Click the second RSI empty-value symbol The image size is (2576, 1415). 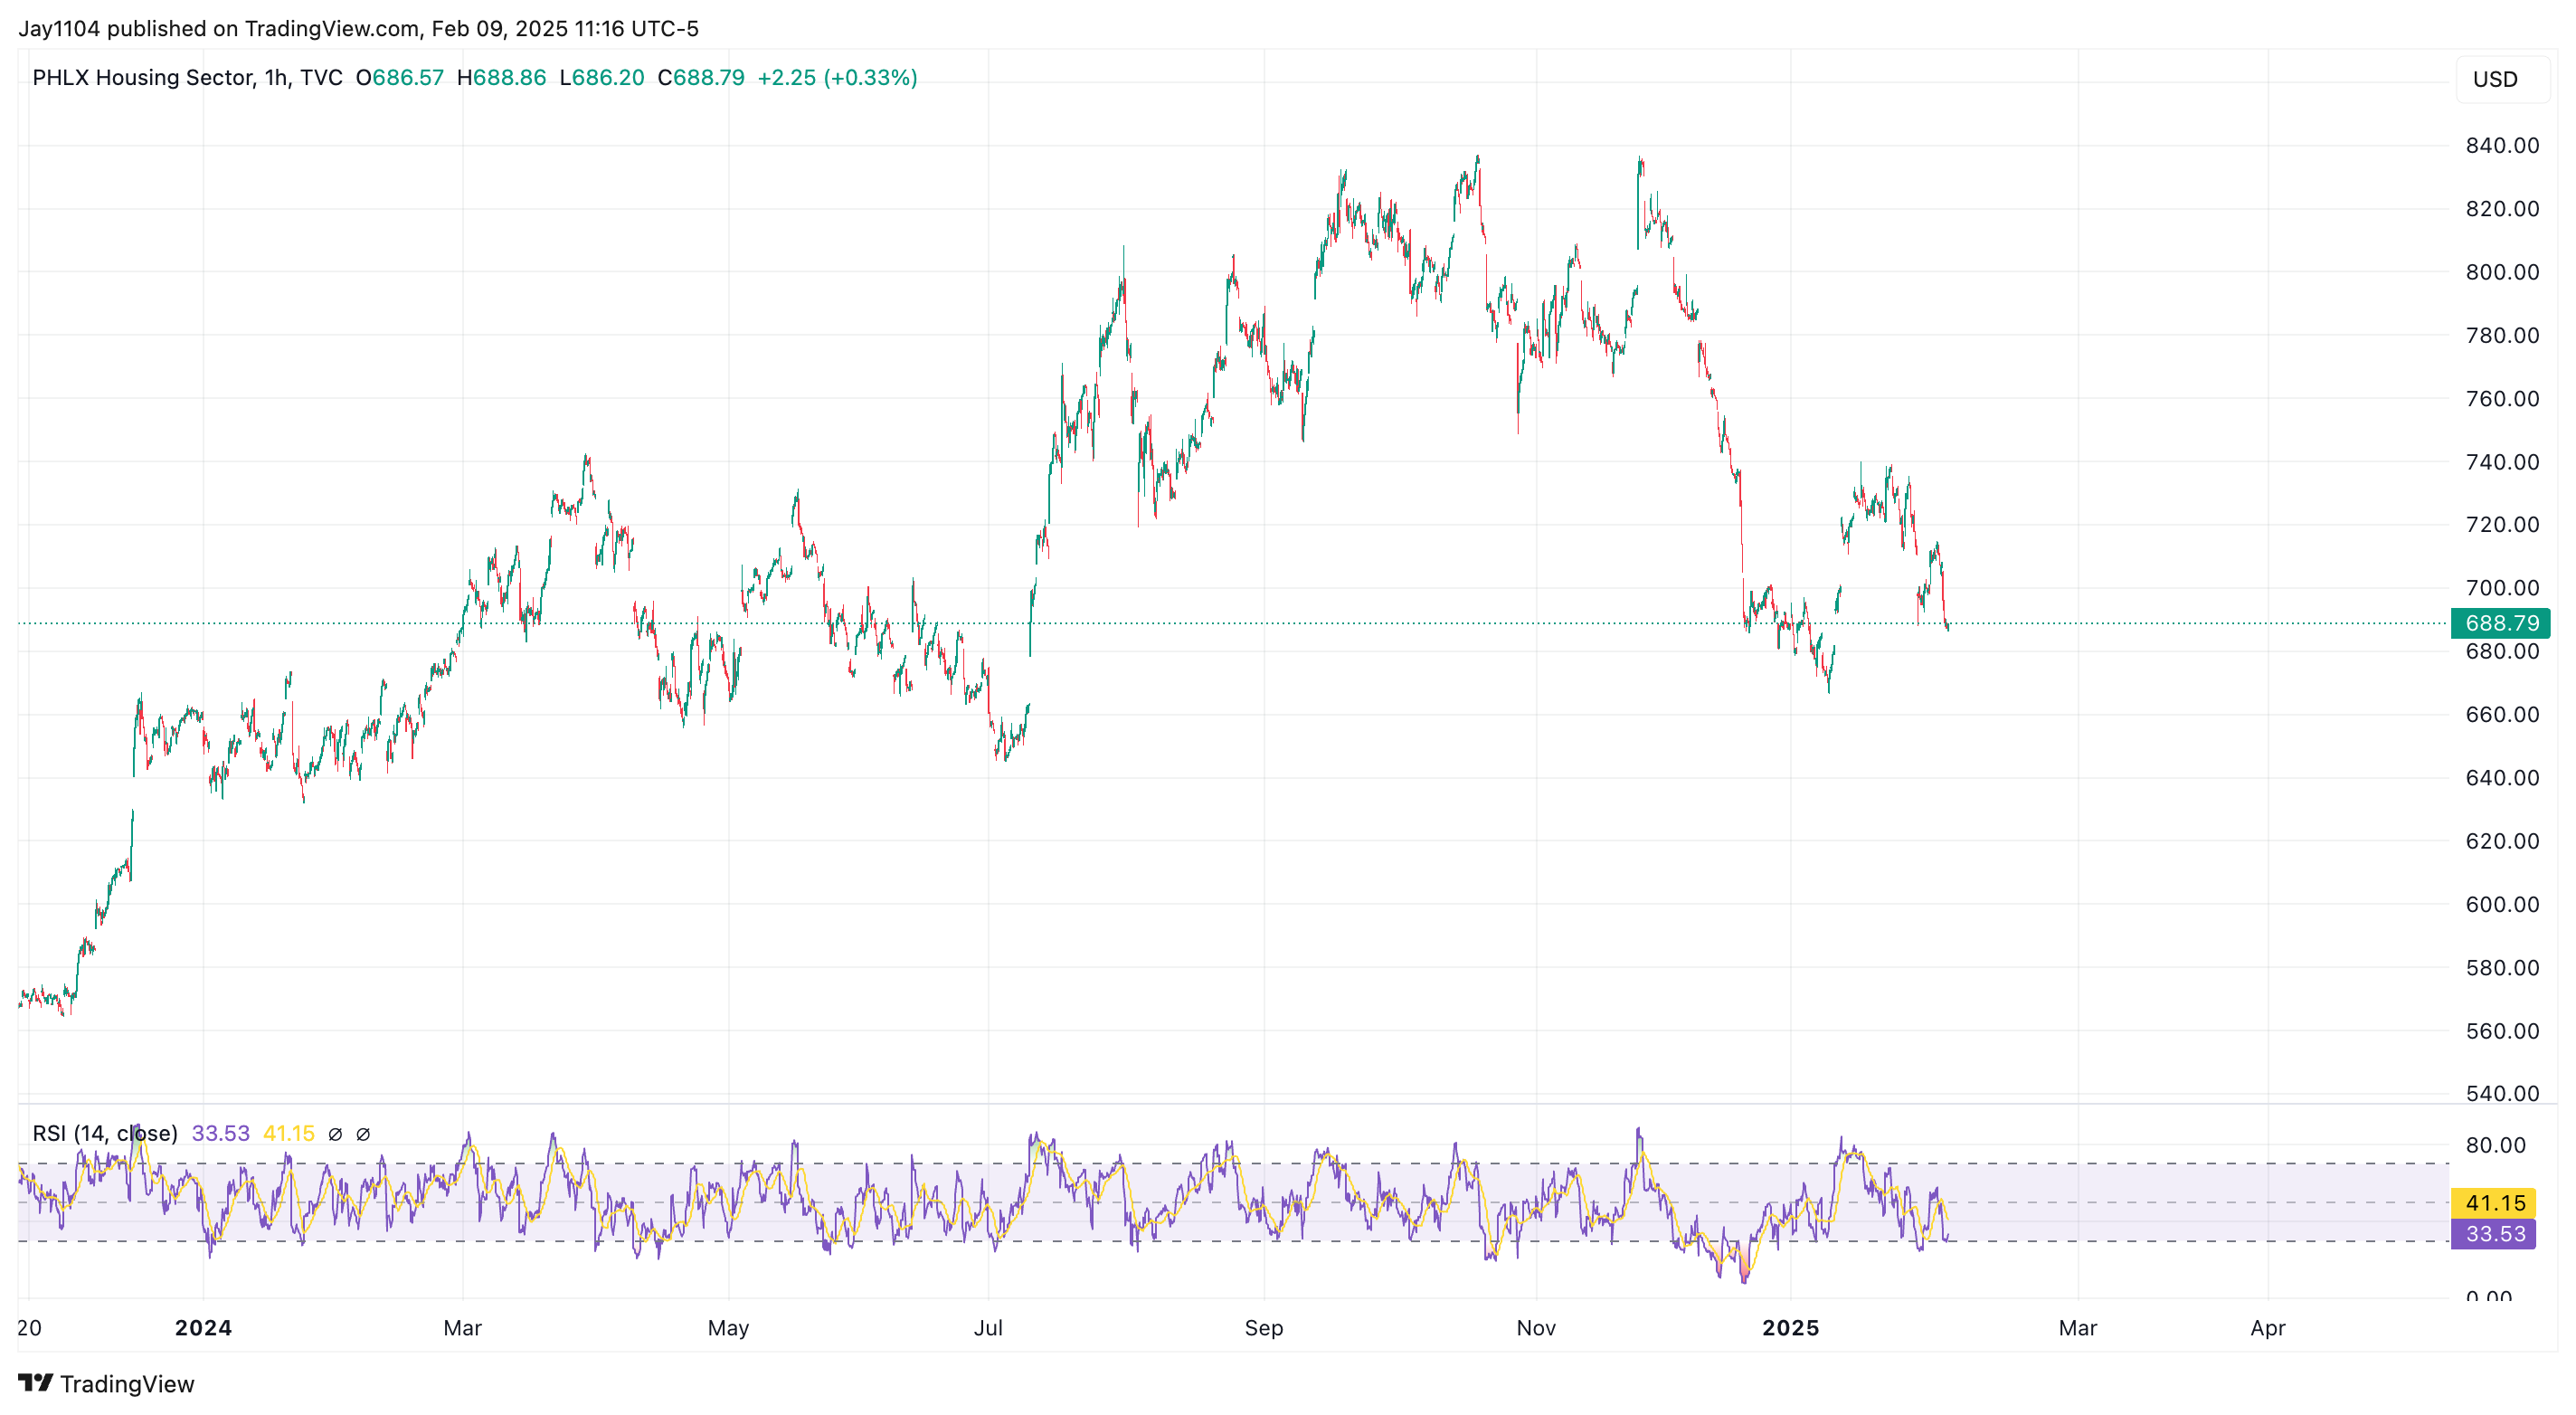pos(364,1134)
